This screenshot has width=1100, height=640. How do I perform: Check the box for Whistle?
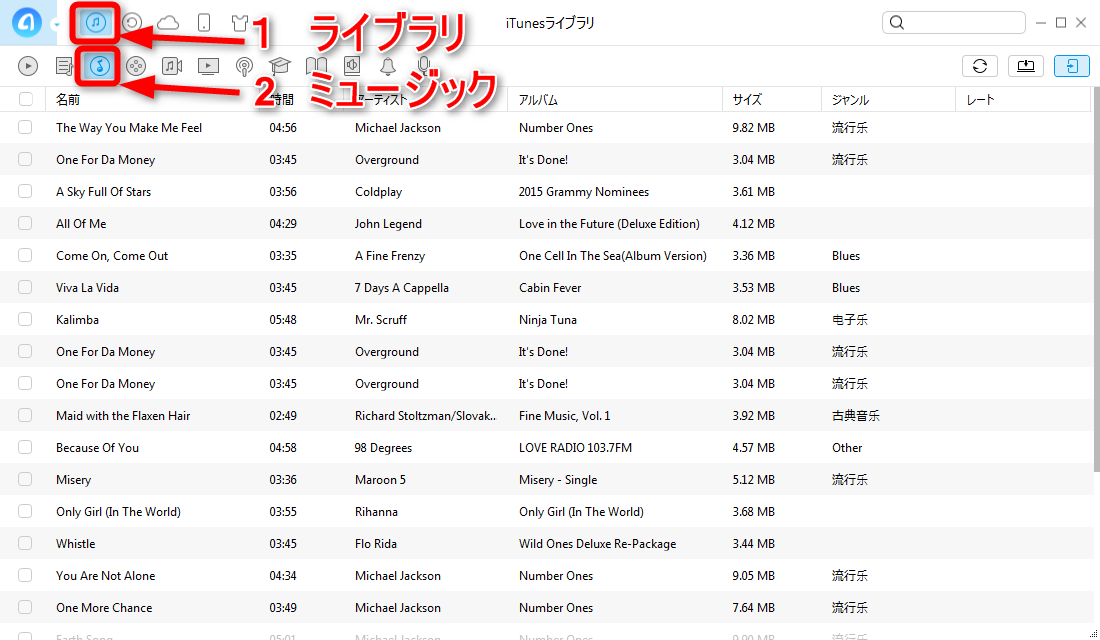[25, 543]
